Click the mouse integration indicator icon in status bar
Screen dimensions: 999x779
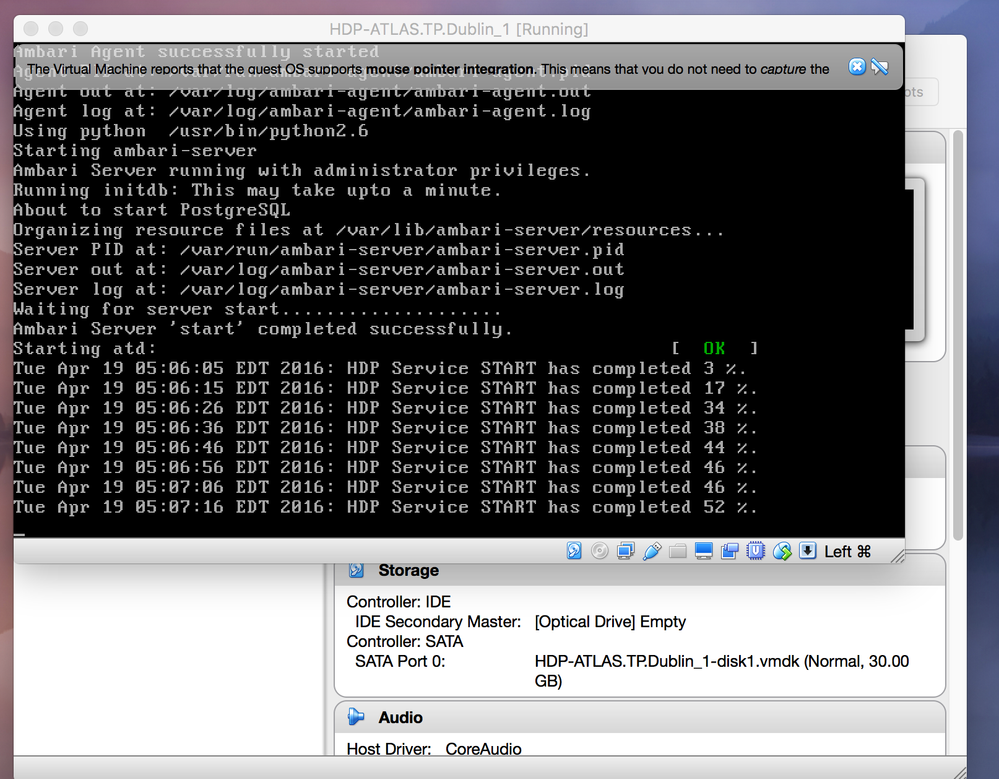coord(782,551)
